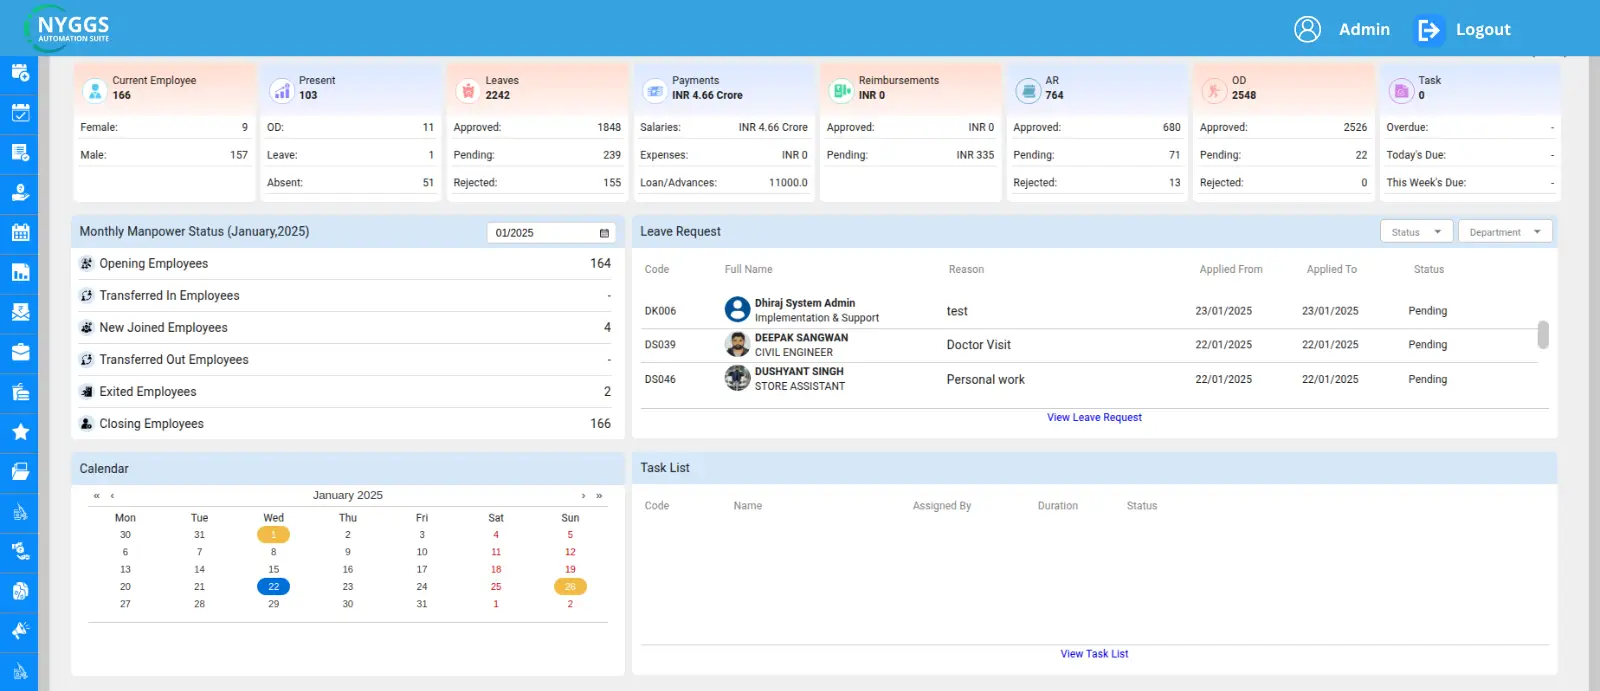Screen dimensions: 1600x691
Task: Open the View Task List link
Action: coord(1094,654)
